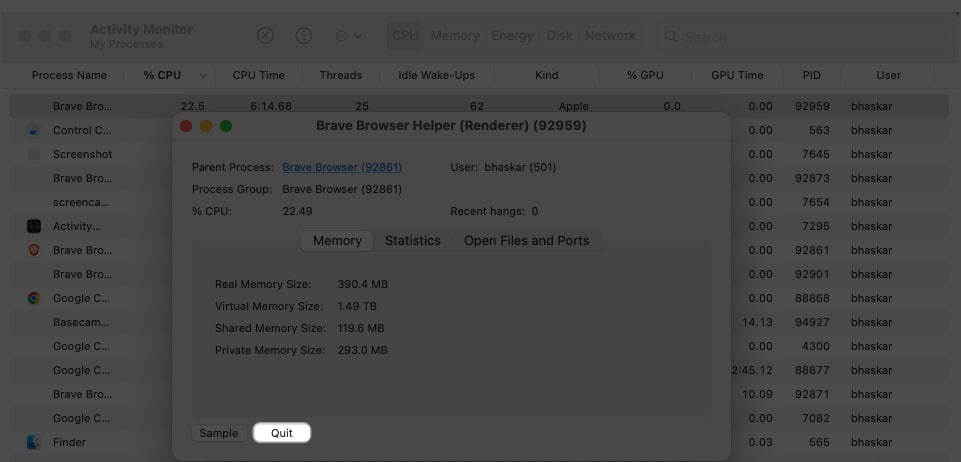The height and width of the screenshot is (462, 961).
Task: Click PID 7082 cell
Action: click(816, 418)
